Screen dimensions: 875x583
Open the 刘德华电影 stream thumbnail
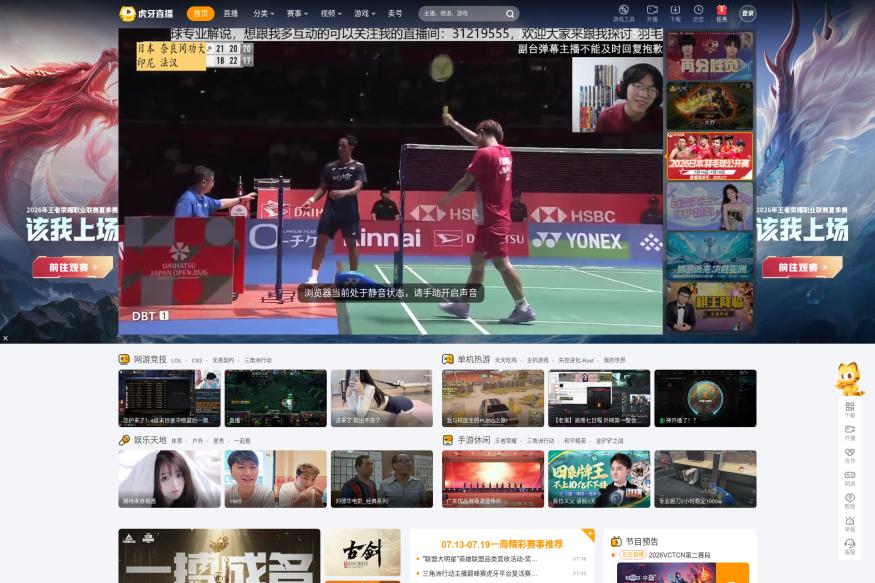[382, 479]
